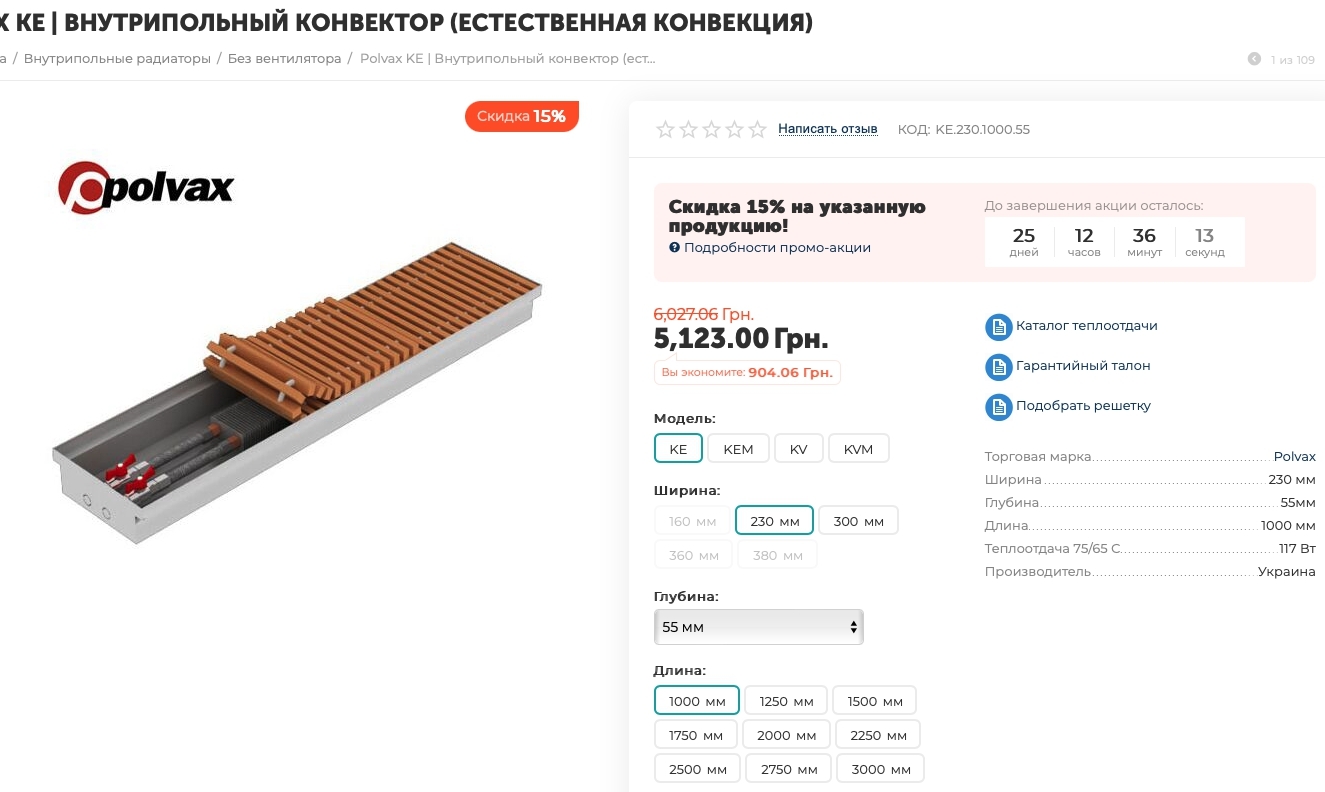The width and height of the screenshot is (1325, 792).
Task: Go to Внутрипольные радиаторы breadcrumb
Action: (117, 59)
